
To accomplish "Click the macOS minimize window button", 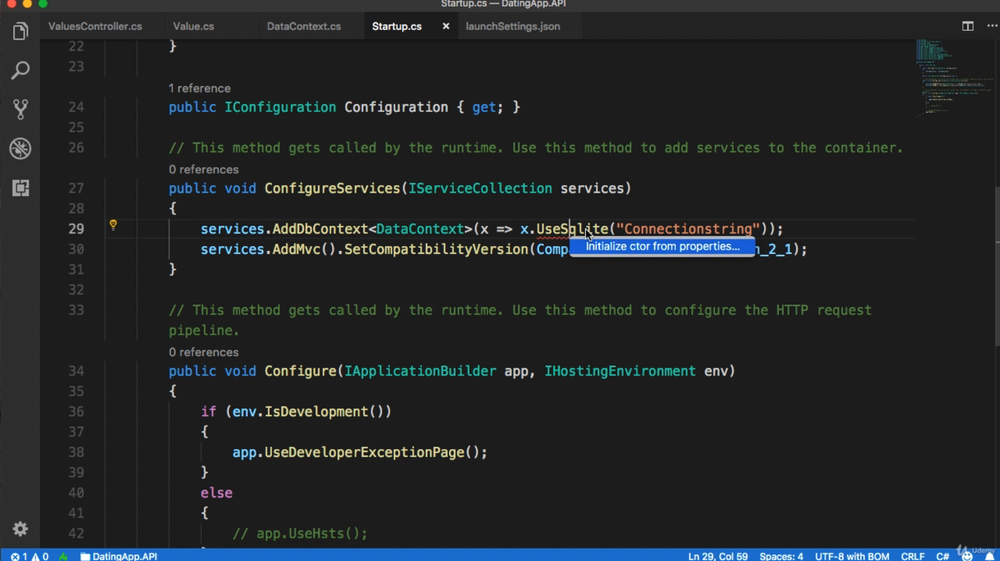I will pos(27,3).
